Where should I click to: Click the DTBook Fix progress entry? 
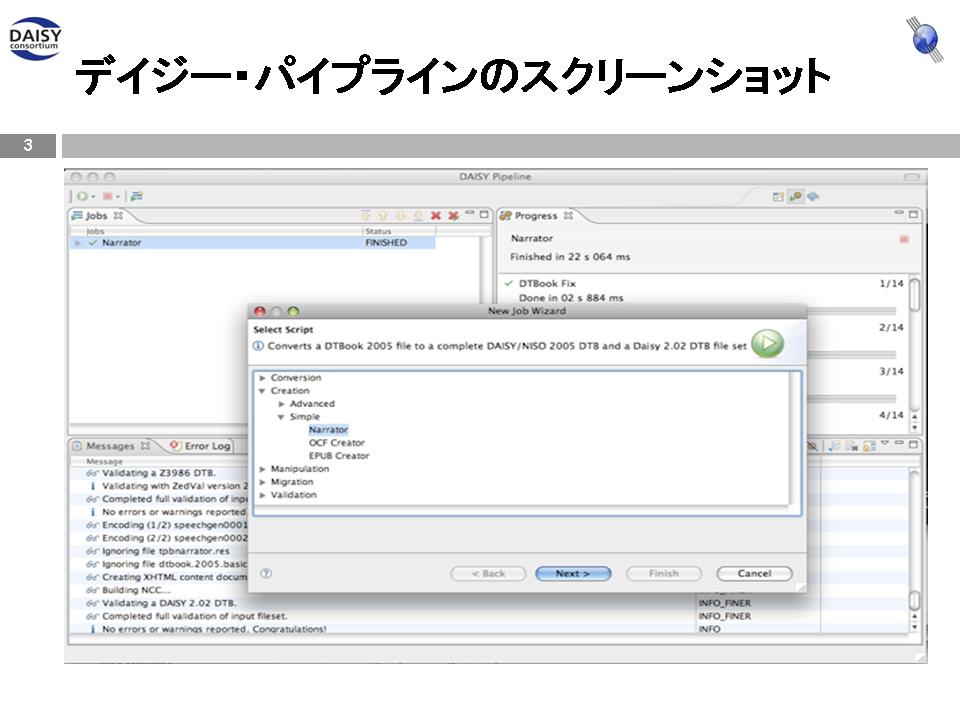tap(547, 283)
